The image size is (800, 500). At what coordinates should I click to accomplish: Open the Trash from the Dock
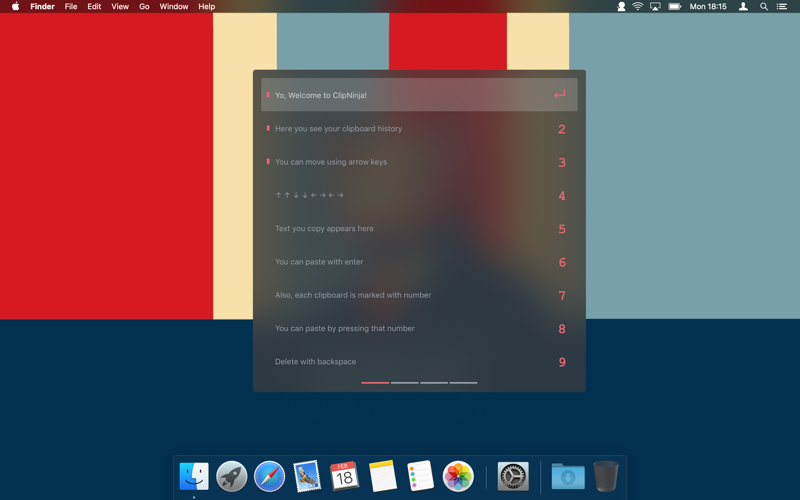pos(606,476)
